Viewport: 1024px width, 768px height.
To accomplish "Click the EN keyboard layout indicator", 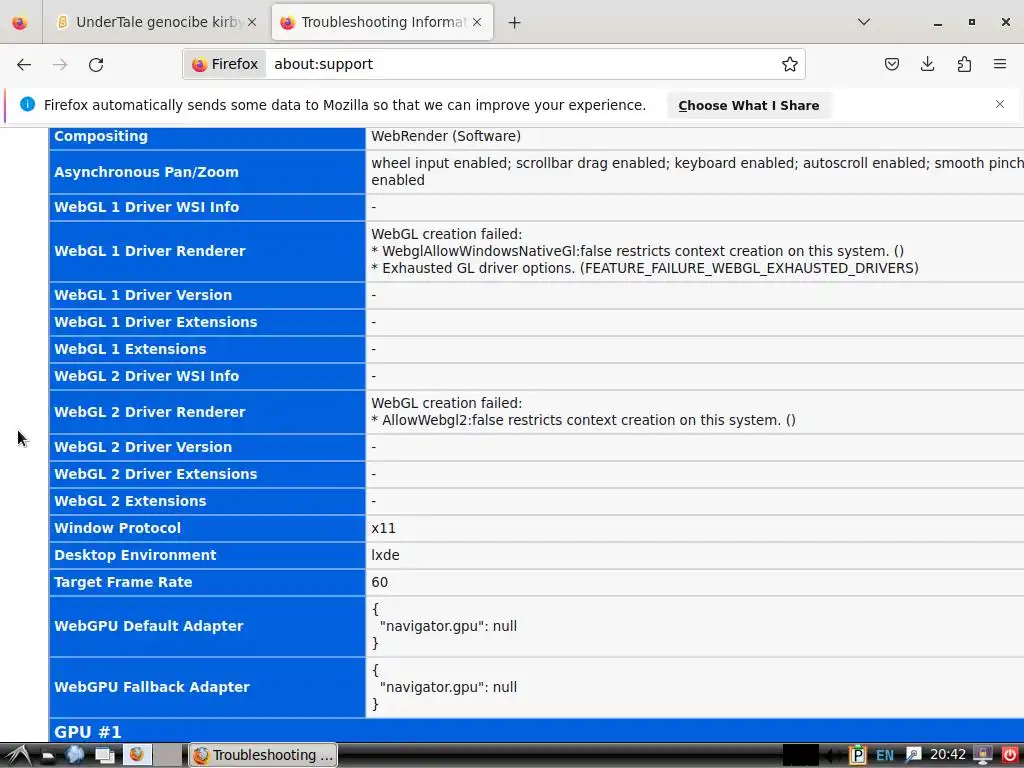I will click(885, 756).
